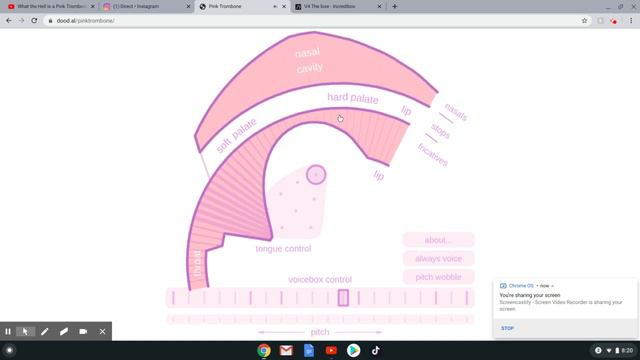Reload the Pink Trombone page
The width and height of the screenshot is (640, 360).
34,20
